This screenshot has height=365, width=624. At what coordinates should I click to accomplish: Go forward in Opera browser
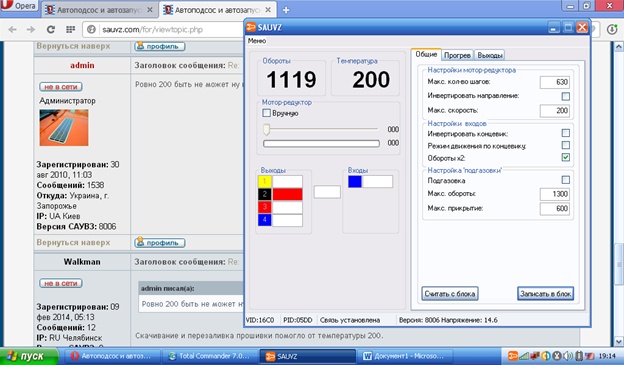click(30, 29)
